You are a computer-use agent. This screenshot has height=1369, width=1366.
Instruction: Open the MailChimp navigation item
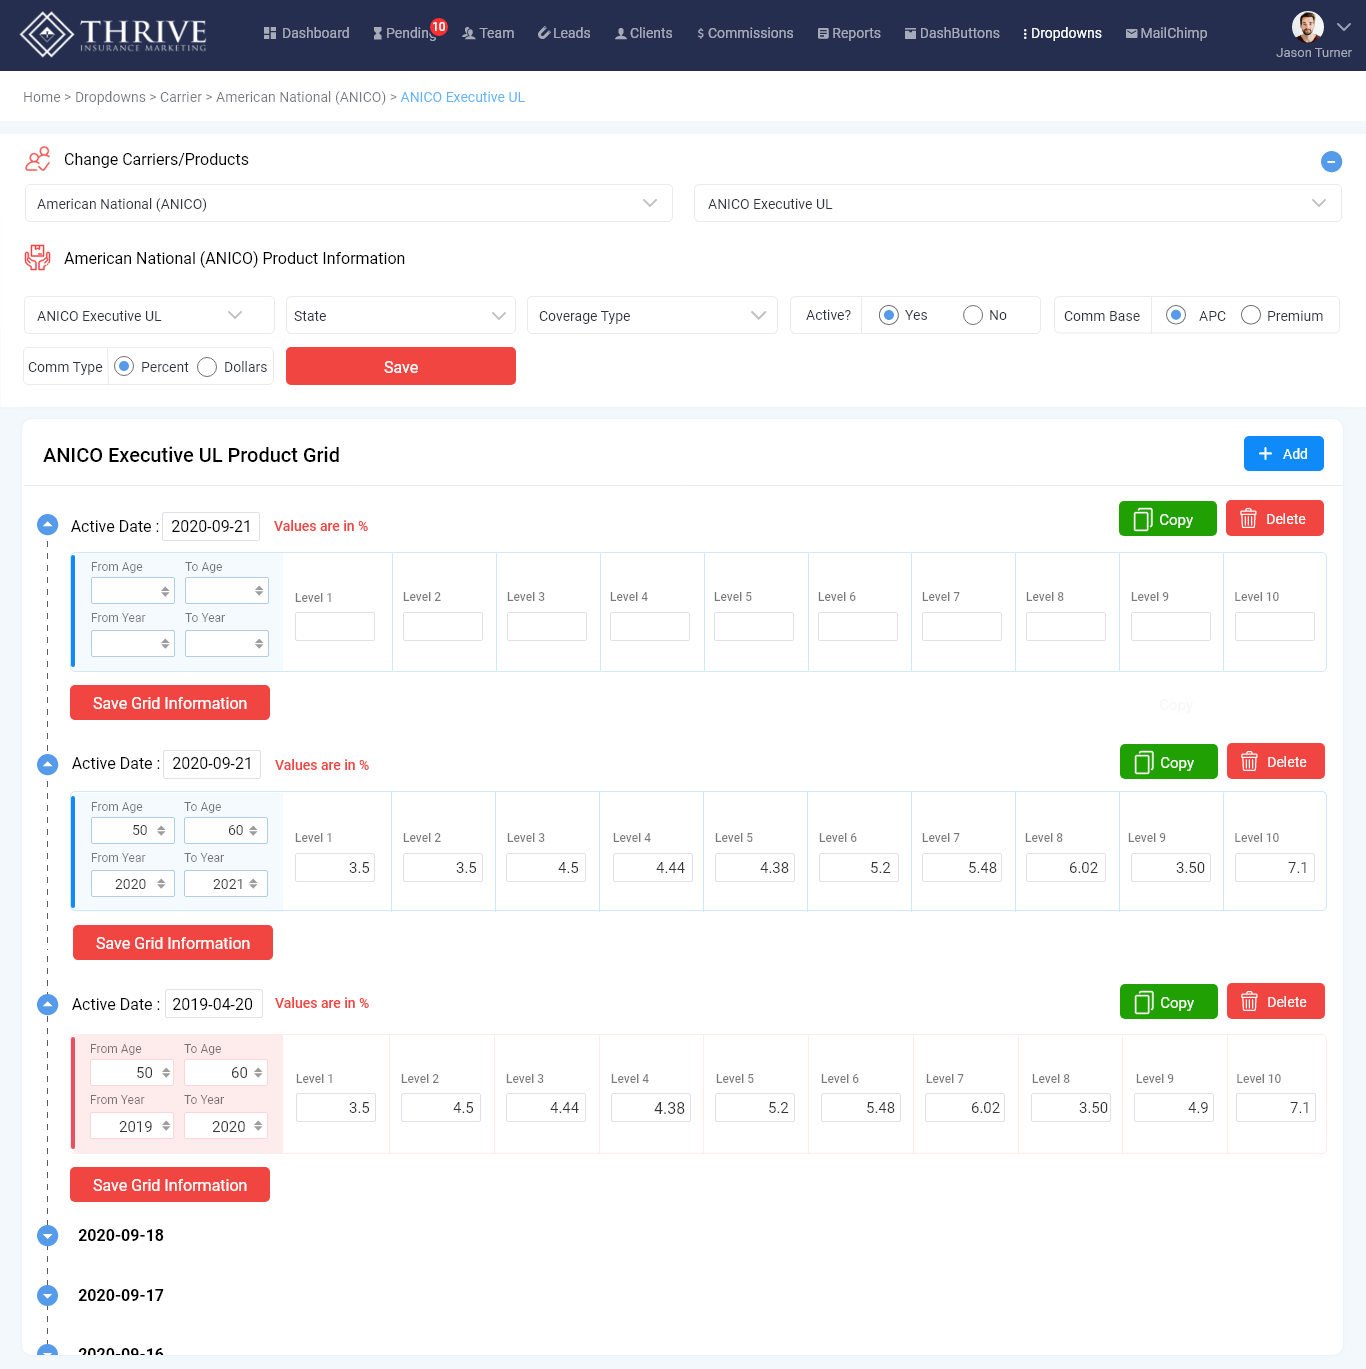(x=1166, y=33)
